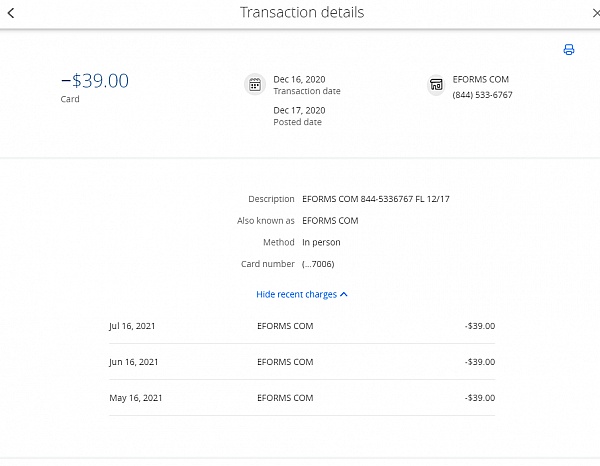
Task: Select the Description text EFORMS COM 844-5336767
Action: tap(375, 199)
